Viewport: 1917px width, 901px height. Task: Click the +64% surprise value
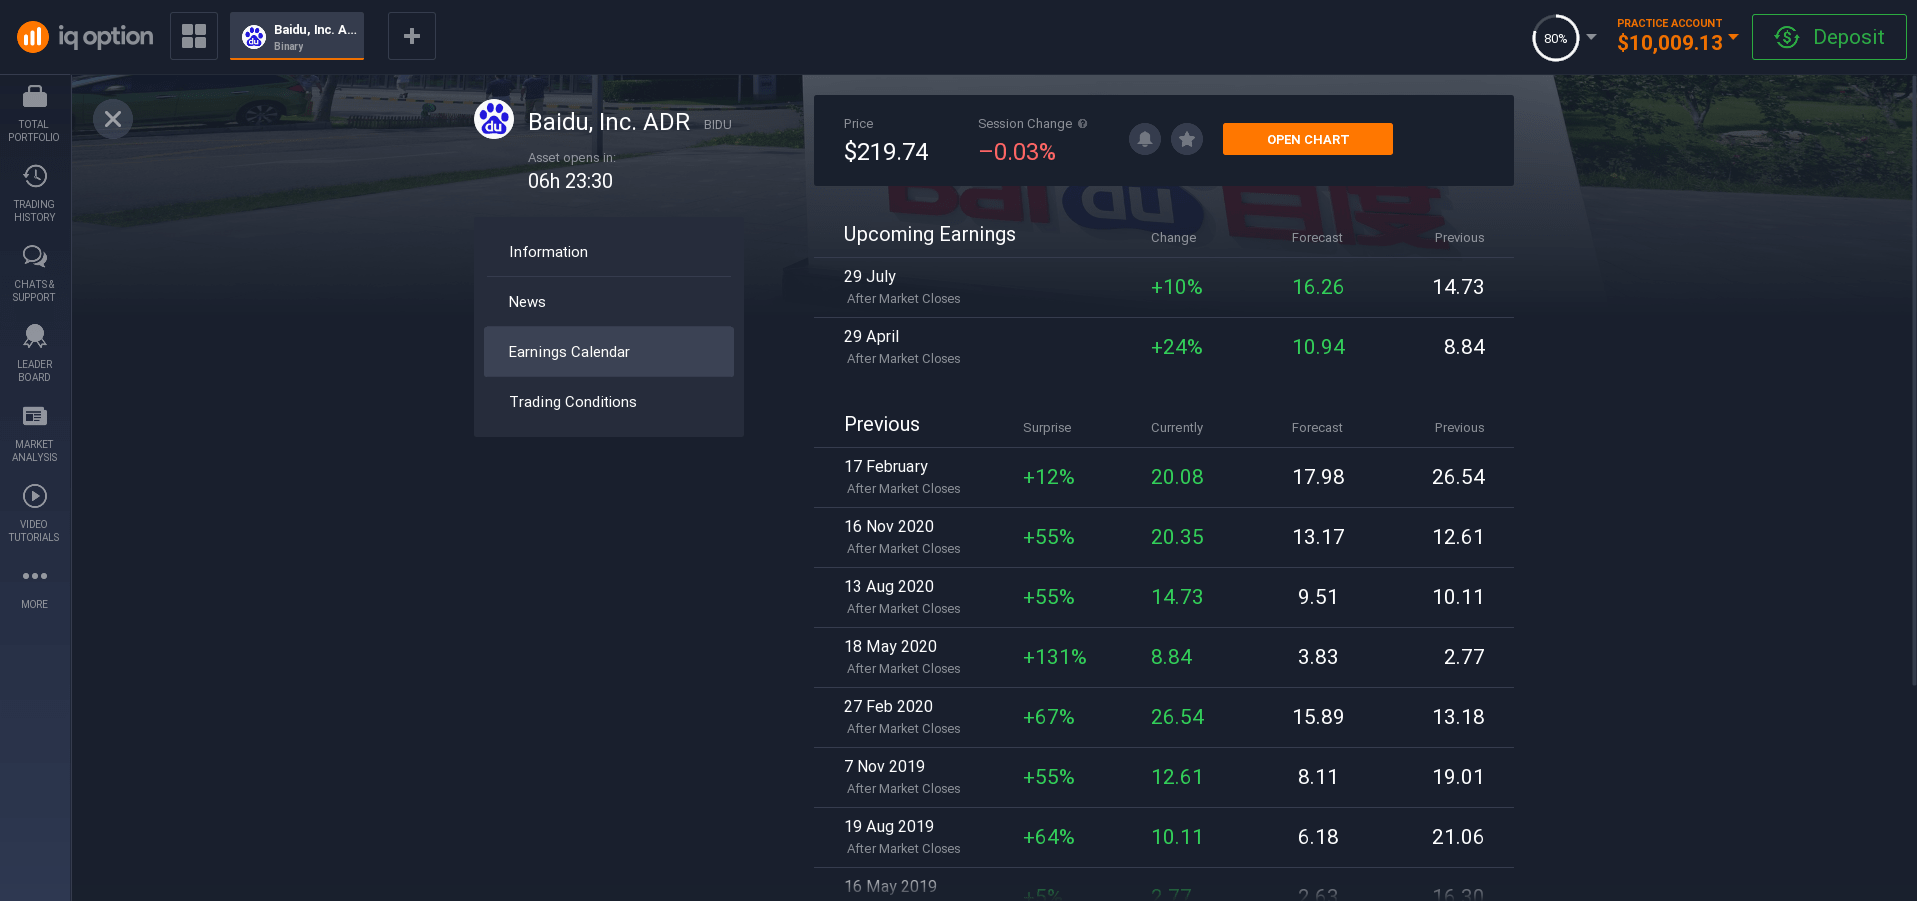click(1048, 837)
